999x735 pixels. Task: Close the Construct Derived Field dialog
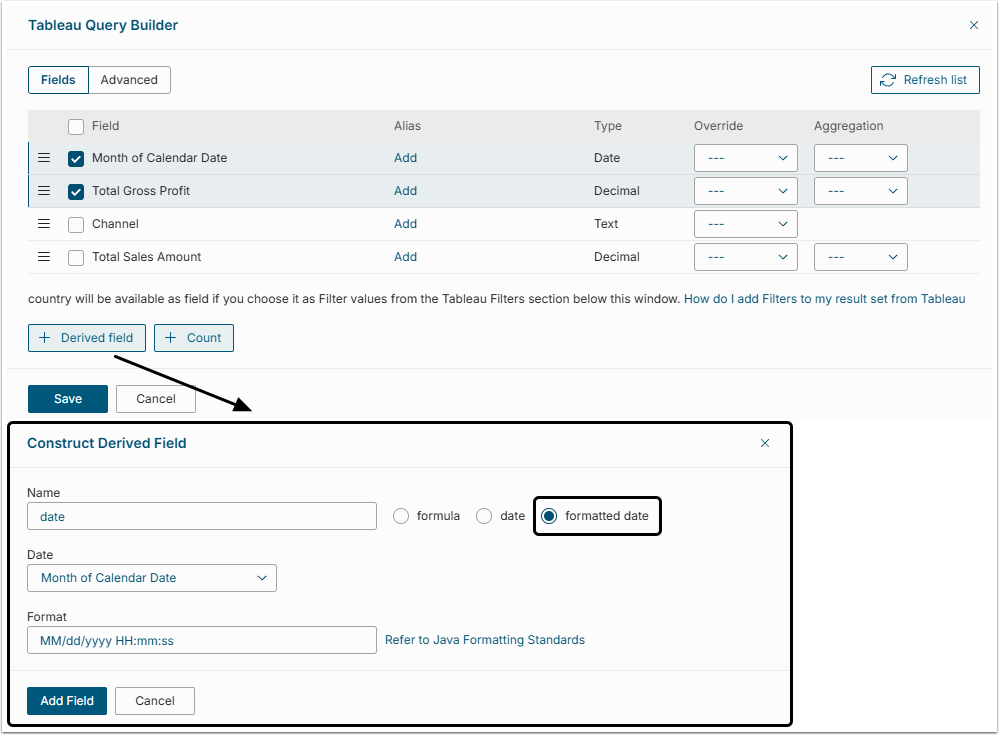pyautogui.click(x=765, y=443)
